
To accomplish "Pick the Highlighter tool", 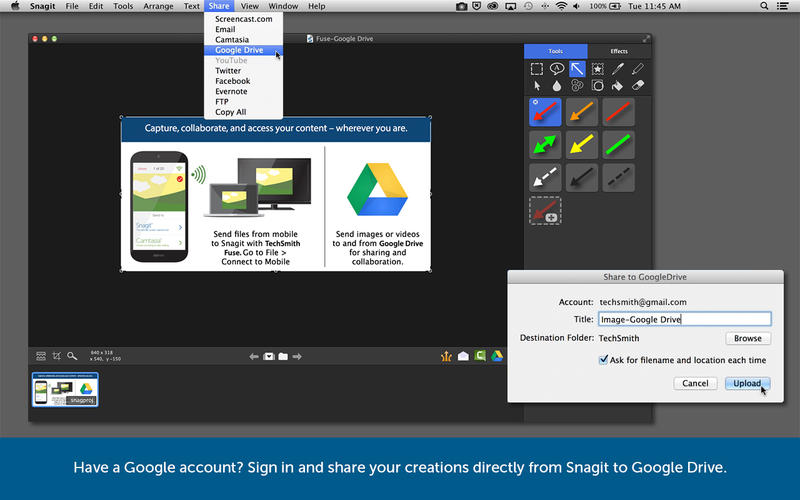I will click(x=638, y=69).
